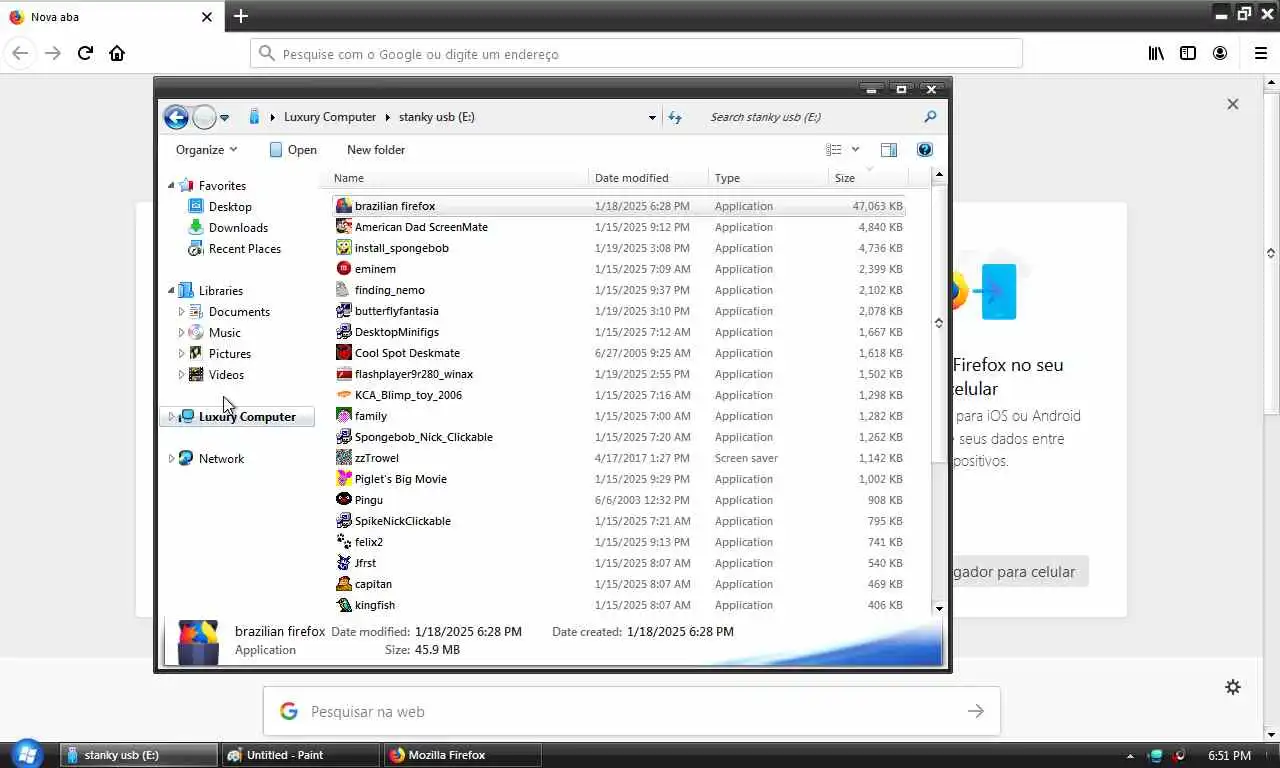Click the refresh icon beside address bar
The image size is (1280, 768).
[x=675, y=117]
